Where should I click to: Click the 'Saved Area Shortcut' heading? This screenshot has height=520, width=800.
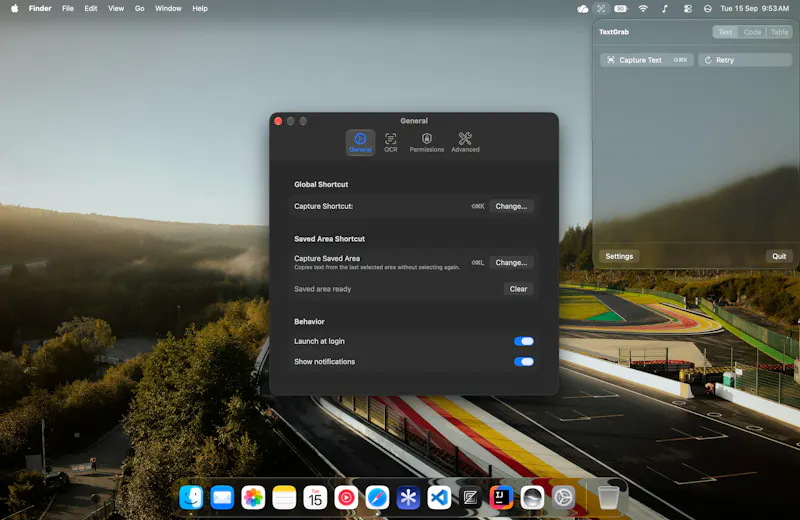(329, 239)
